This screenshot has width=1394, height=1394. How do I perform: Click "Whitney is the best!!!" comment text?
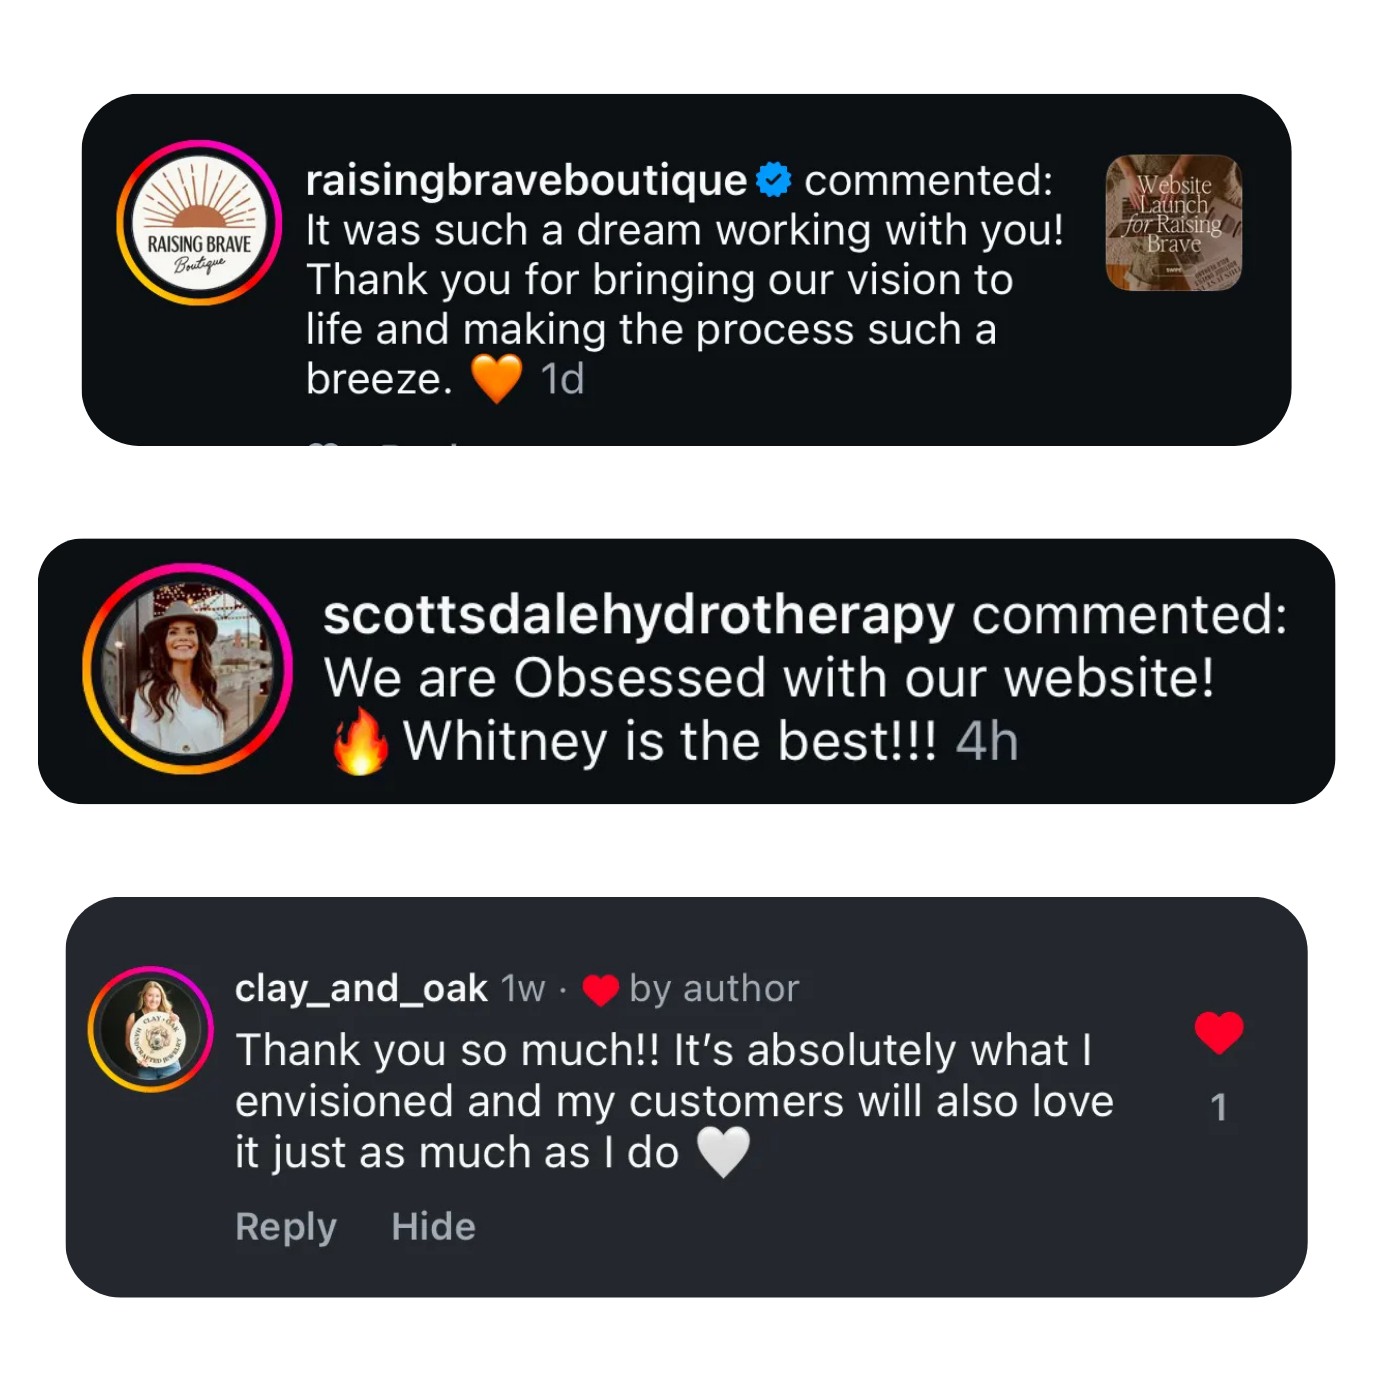click(x=669, y=742)
